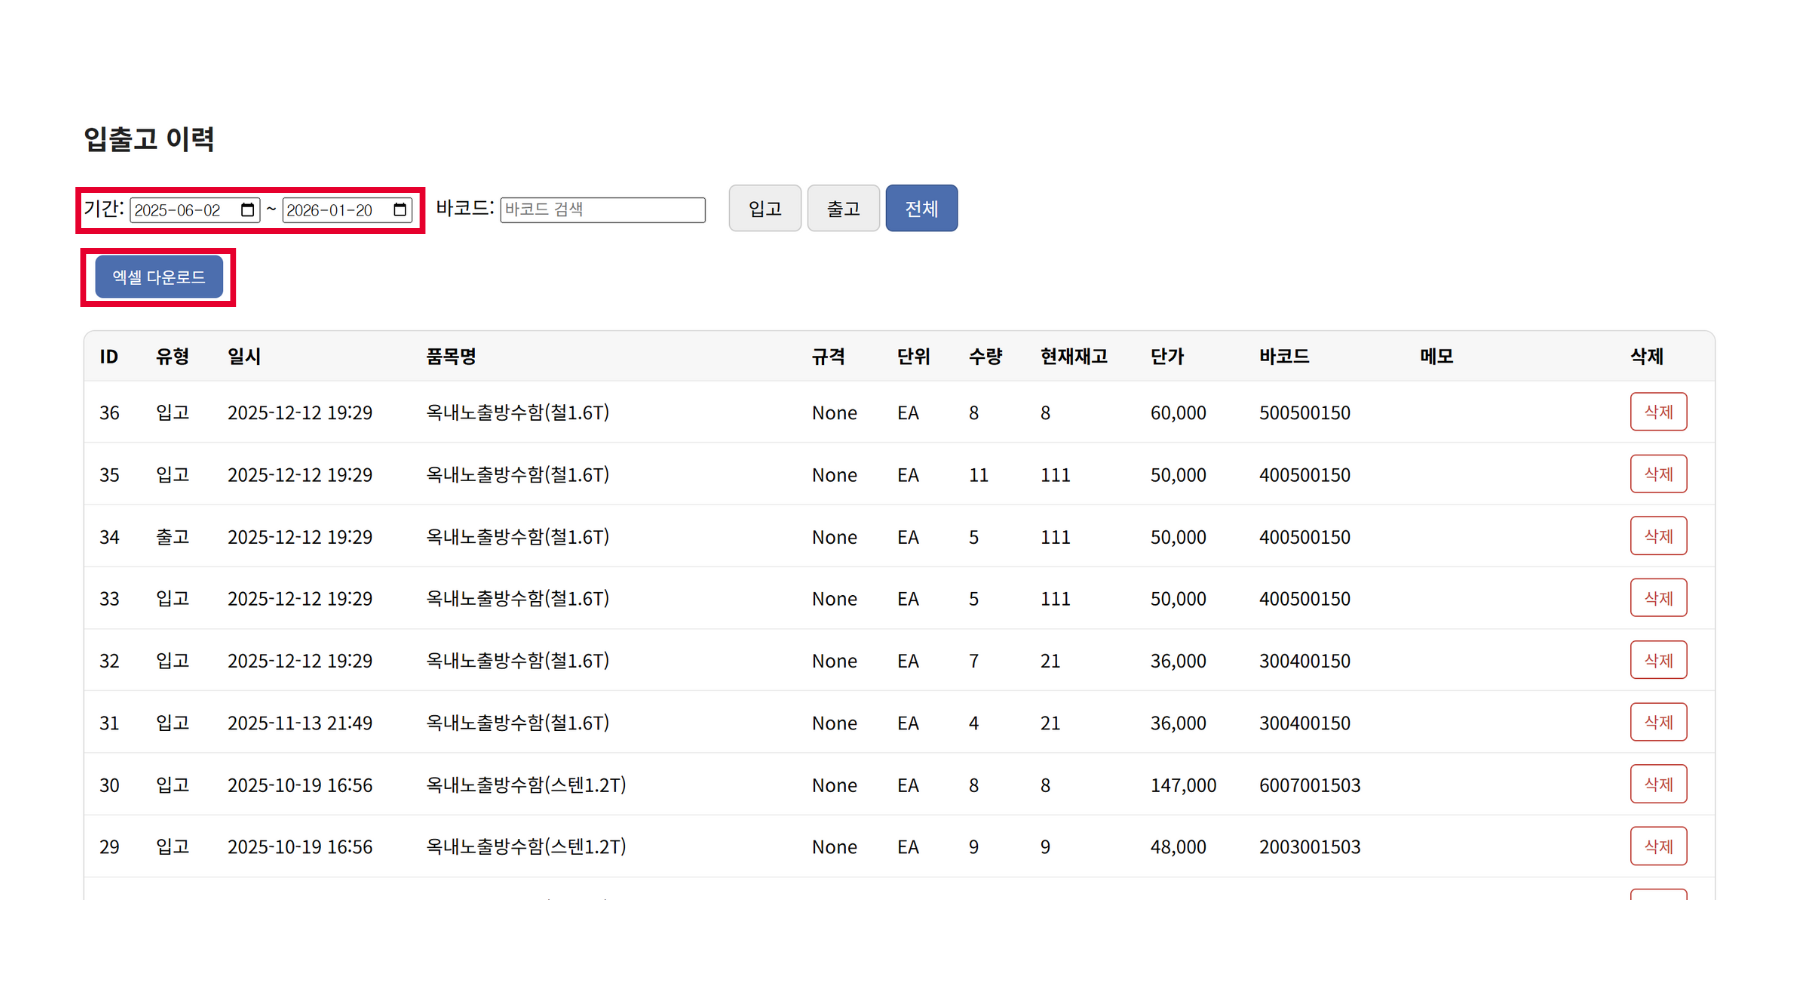The width and height of the screenshot is (1800, 1000).
Task: Open the start date calendar picker icon
Action: pos(247,210)
